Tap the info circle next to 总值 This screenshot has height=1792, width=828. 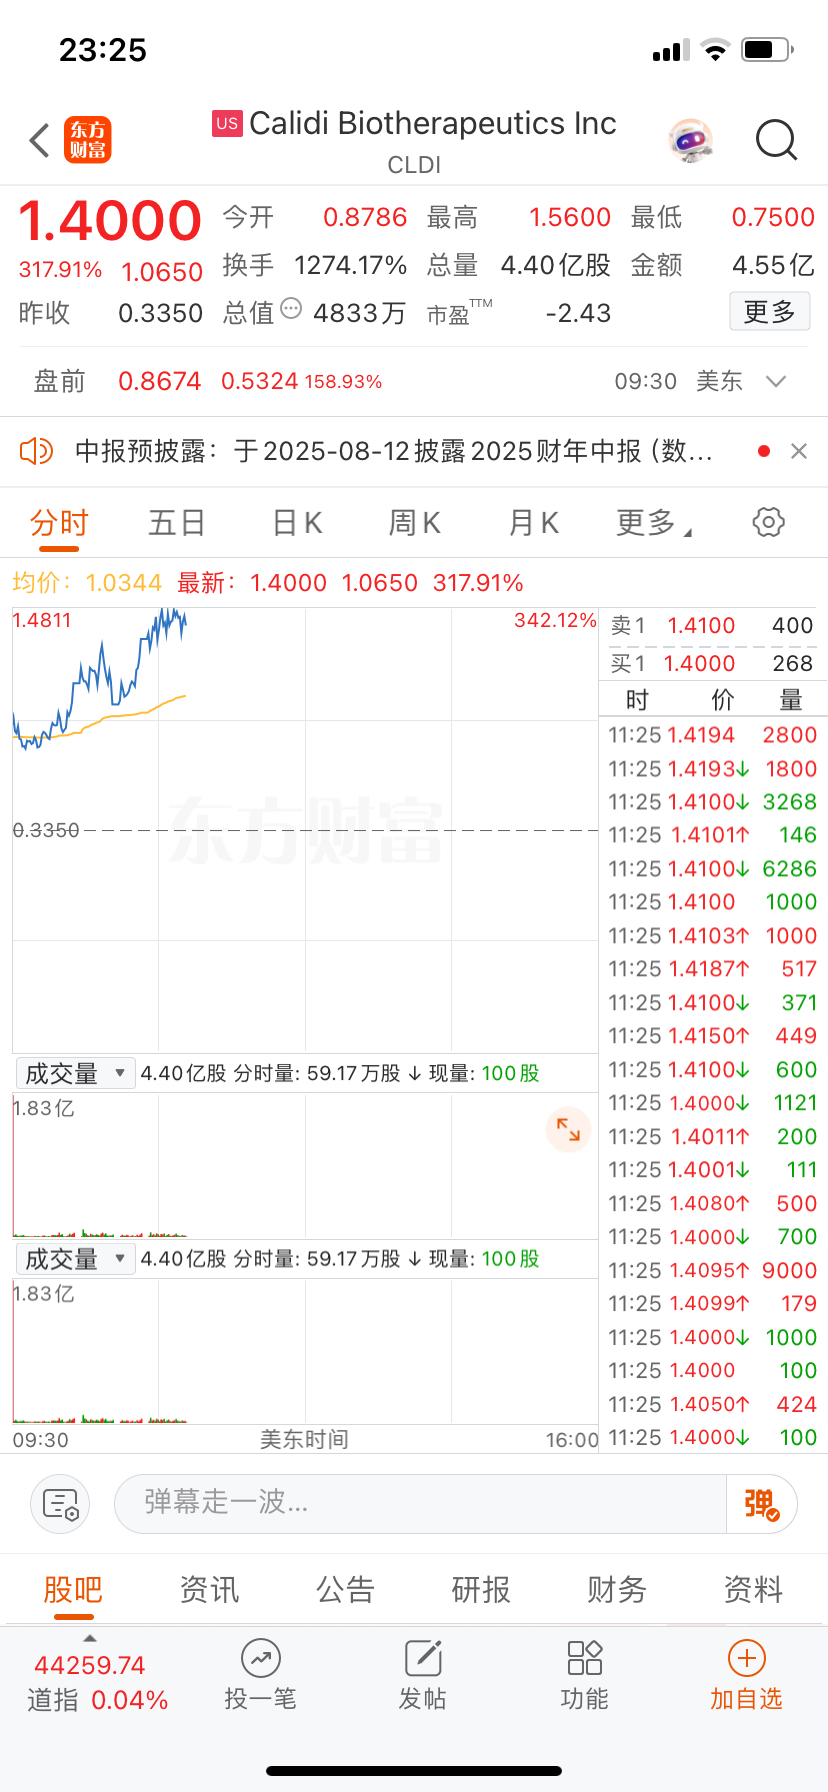291,308
